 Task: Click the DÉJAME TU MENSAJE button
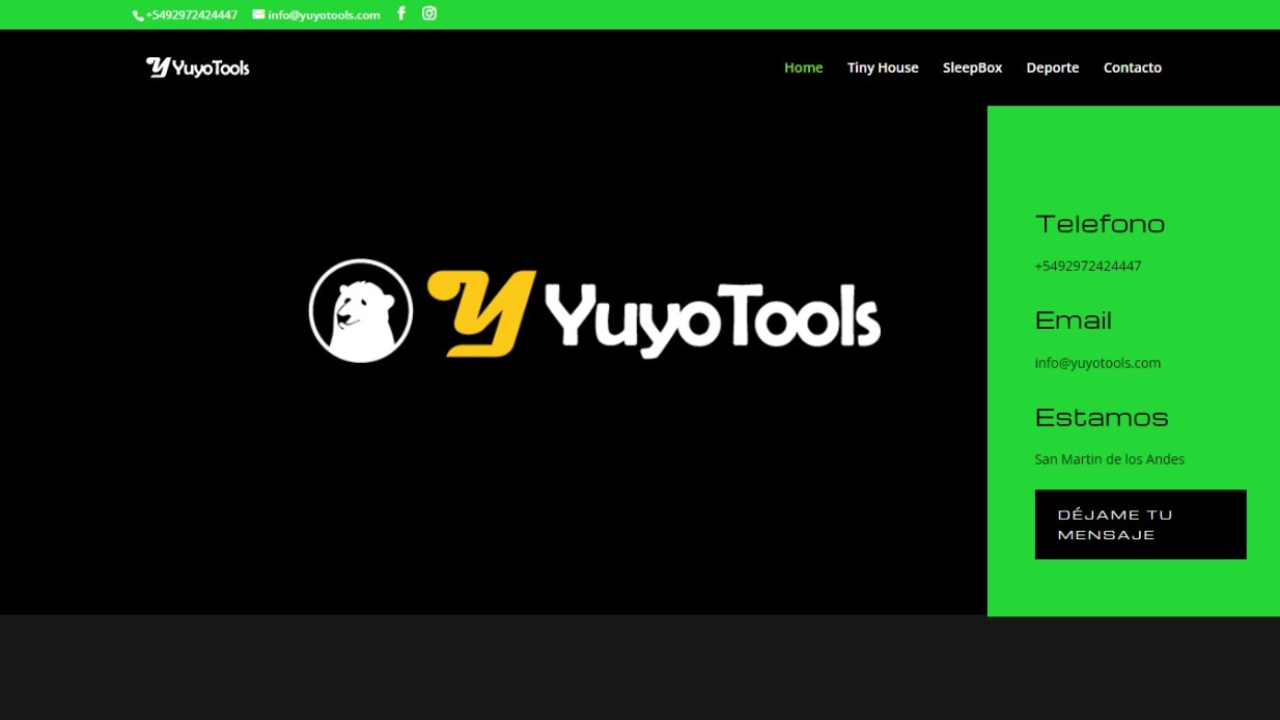(x=1140, y=524)
